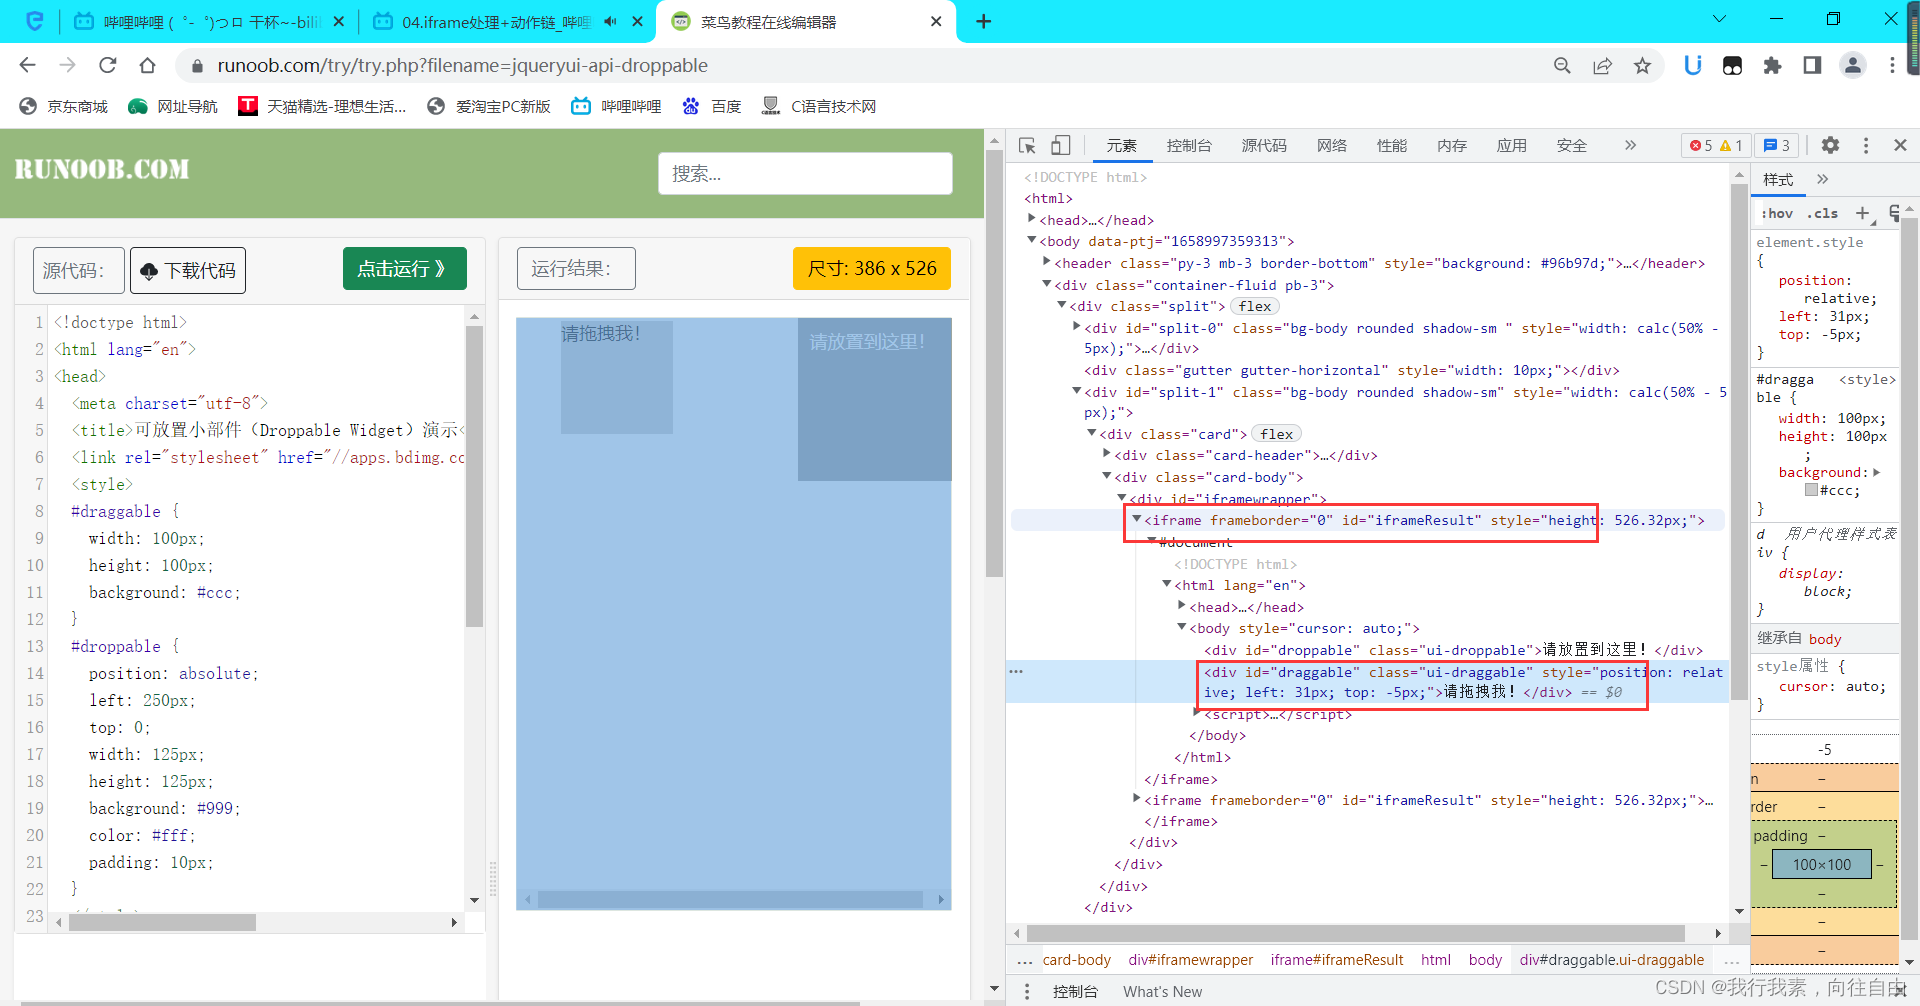Click the address bar URL

[x=462, y=65]
